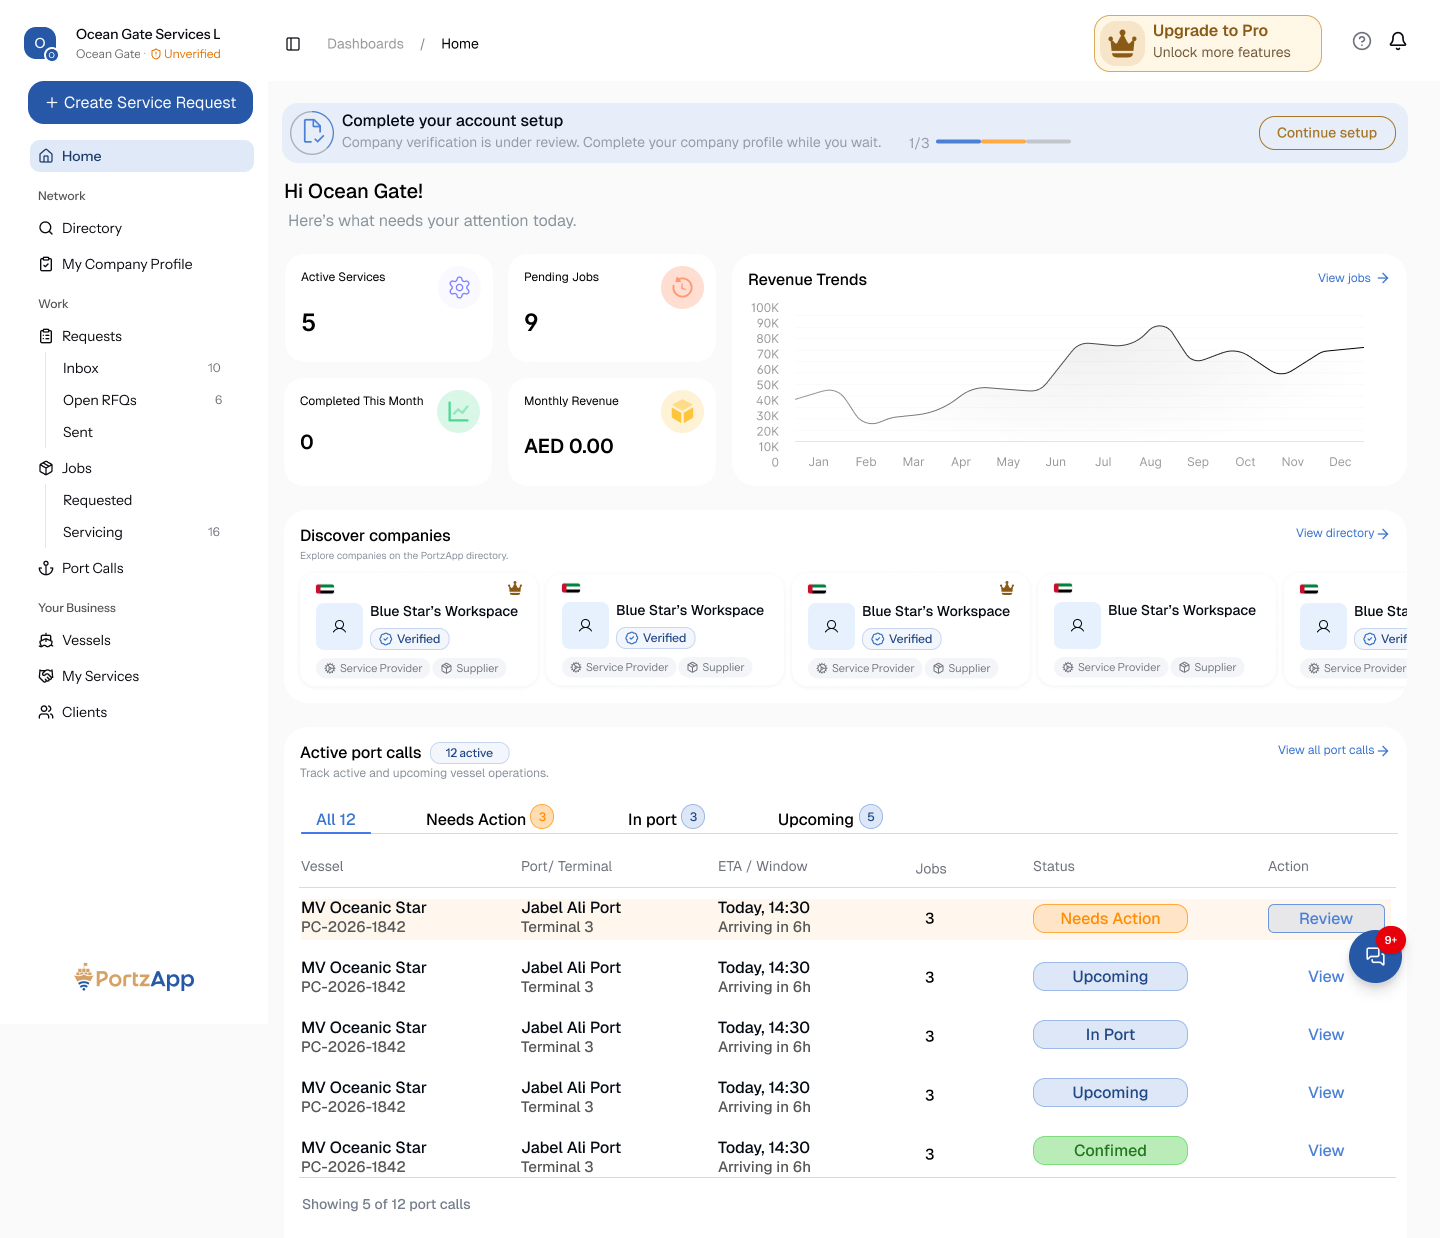Click the Continue setup button
This screenshot has width=1440, height=1238.
point(1327,133)
